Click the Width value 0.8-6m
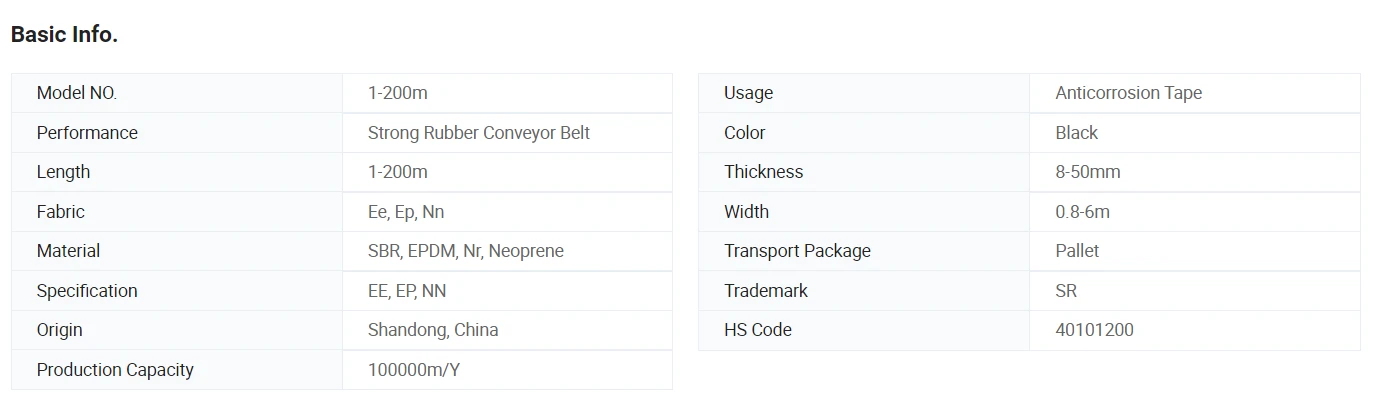 [x=1083, y=212]
